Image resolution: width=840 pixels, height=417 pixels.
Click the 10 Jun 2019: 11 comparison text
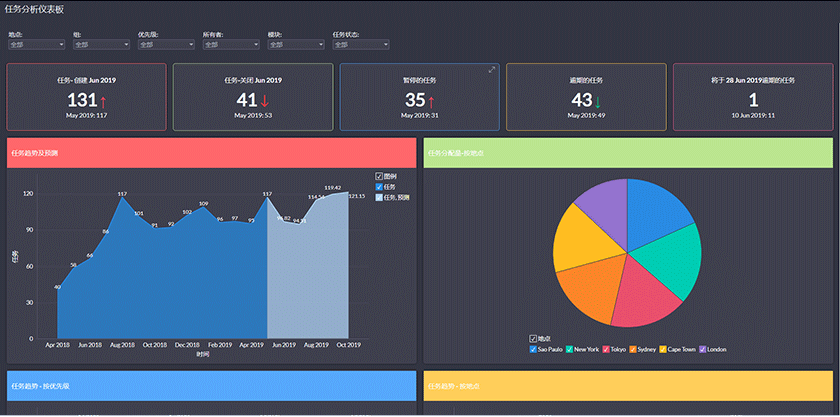pos(753,115)
